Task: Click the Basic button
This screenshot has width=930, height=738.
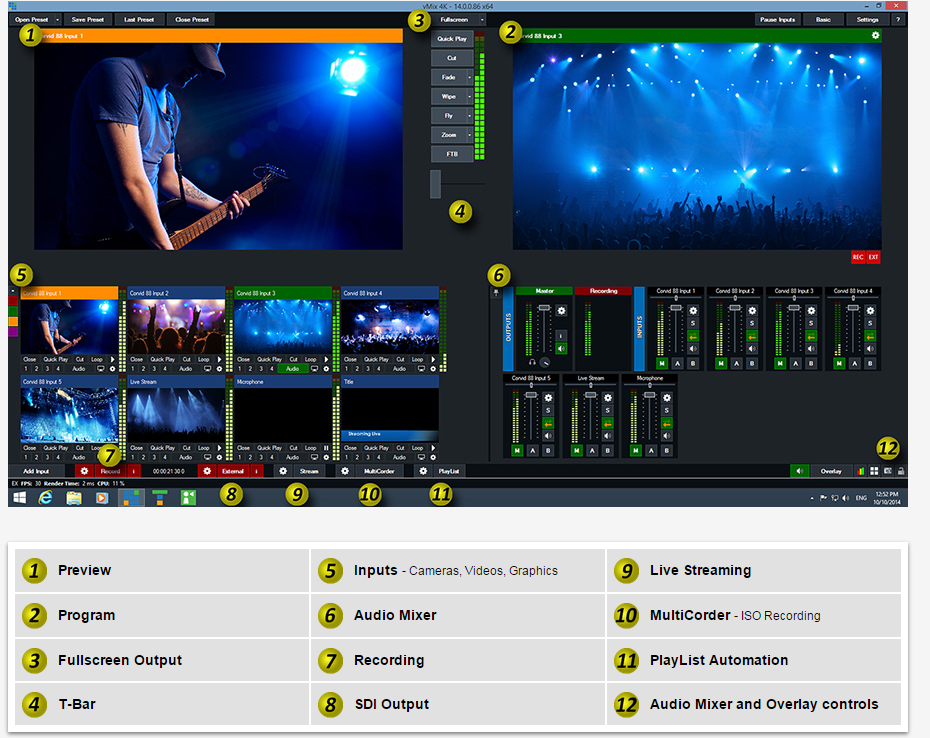Action: pos(823,20)
